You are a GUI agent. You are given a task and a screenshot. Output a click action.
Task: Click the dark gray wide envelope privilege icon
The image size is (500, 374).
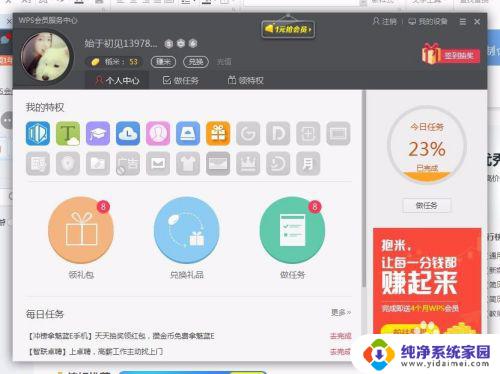218,163
